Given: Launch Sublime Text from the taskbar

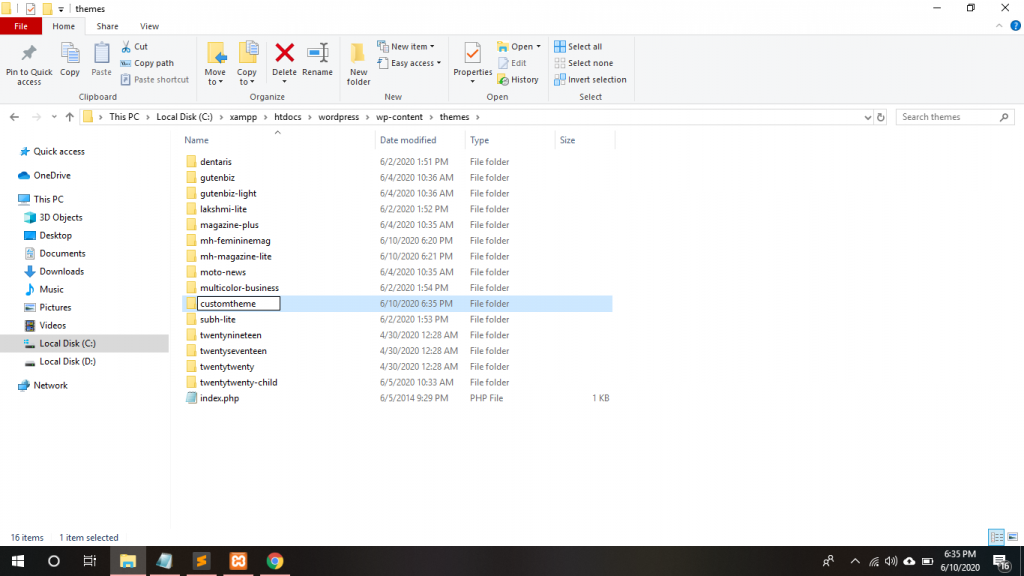Looking at the screenshot, I should (x=201, y=561).
